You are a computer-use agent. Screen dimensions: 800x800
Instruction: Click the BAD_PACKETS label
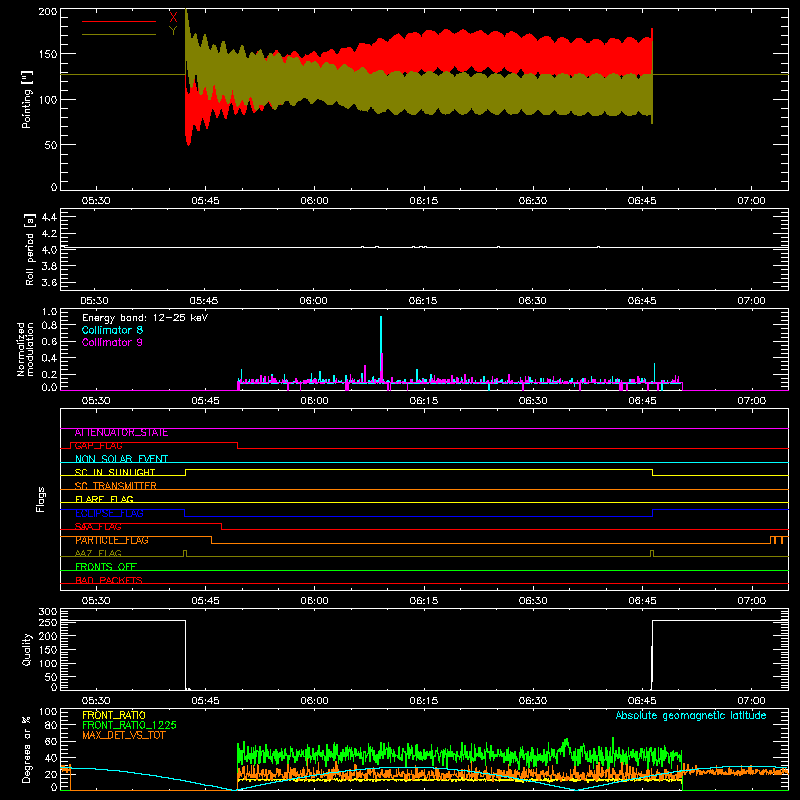pyautogui.click(x=109, y=580)
